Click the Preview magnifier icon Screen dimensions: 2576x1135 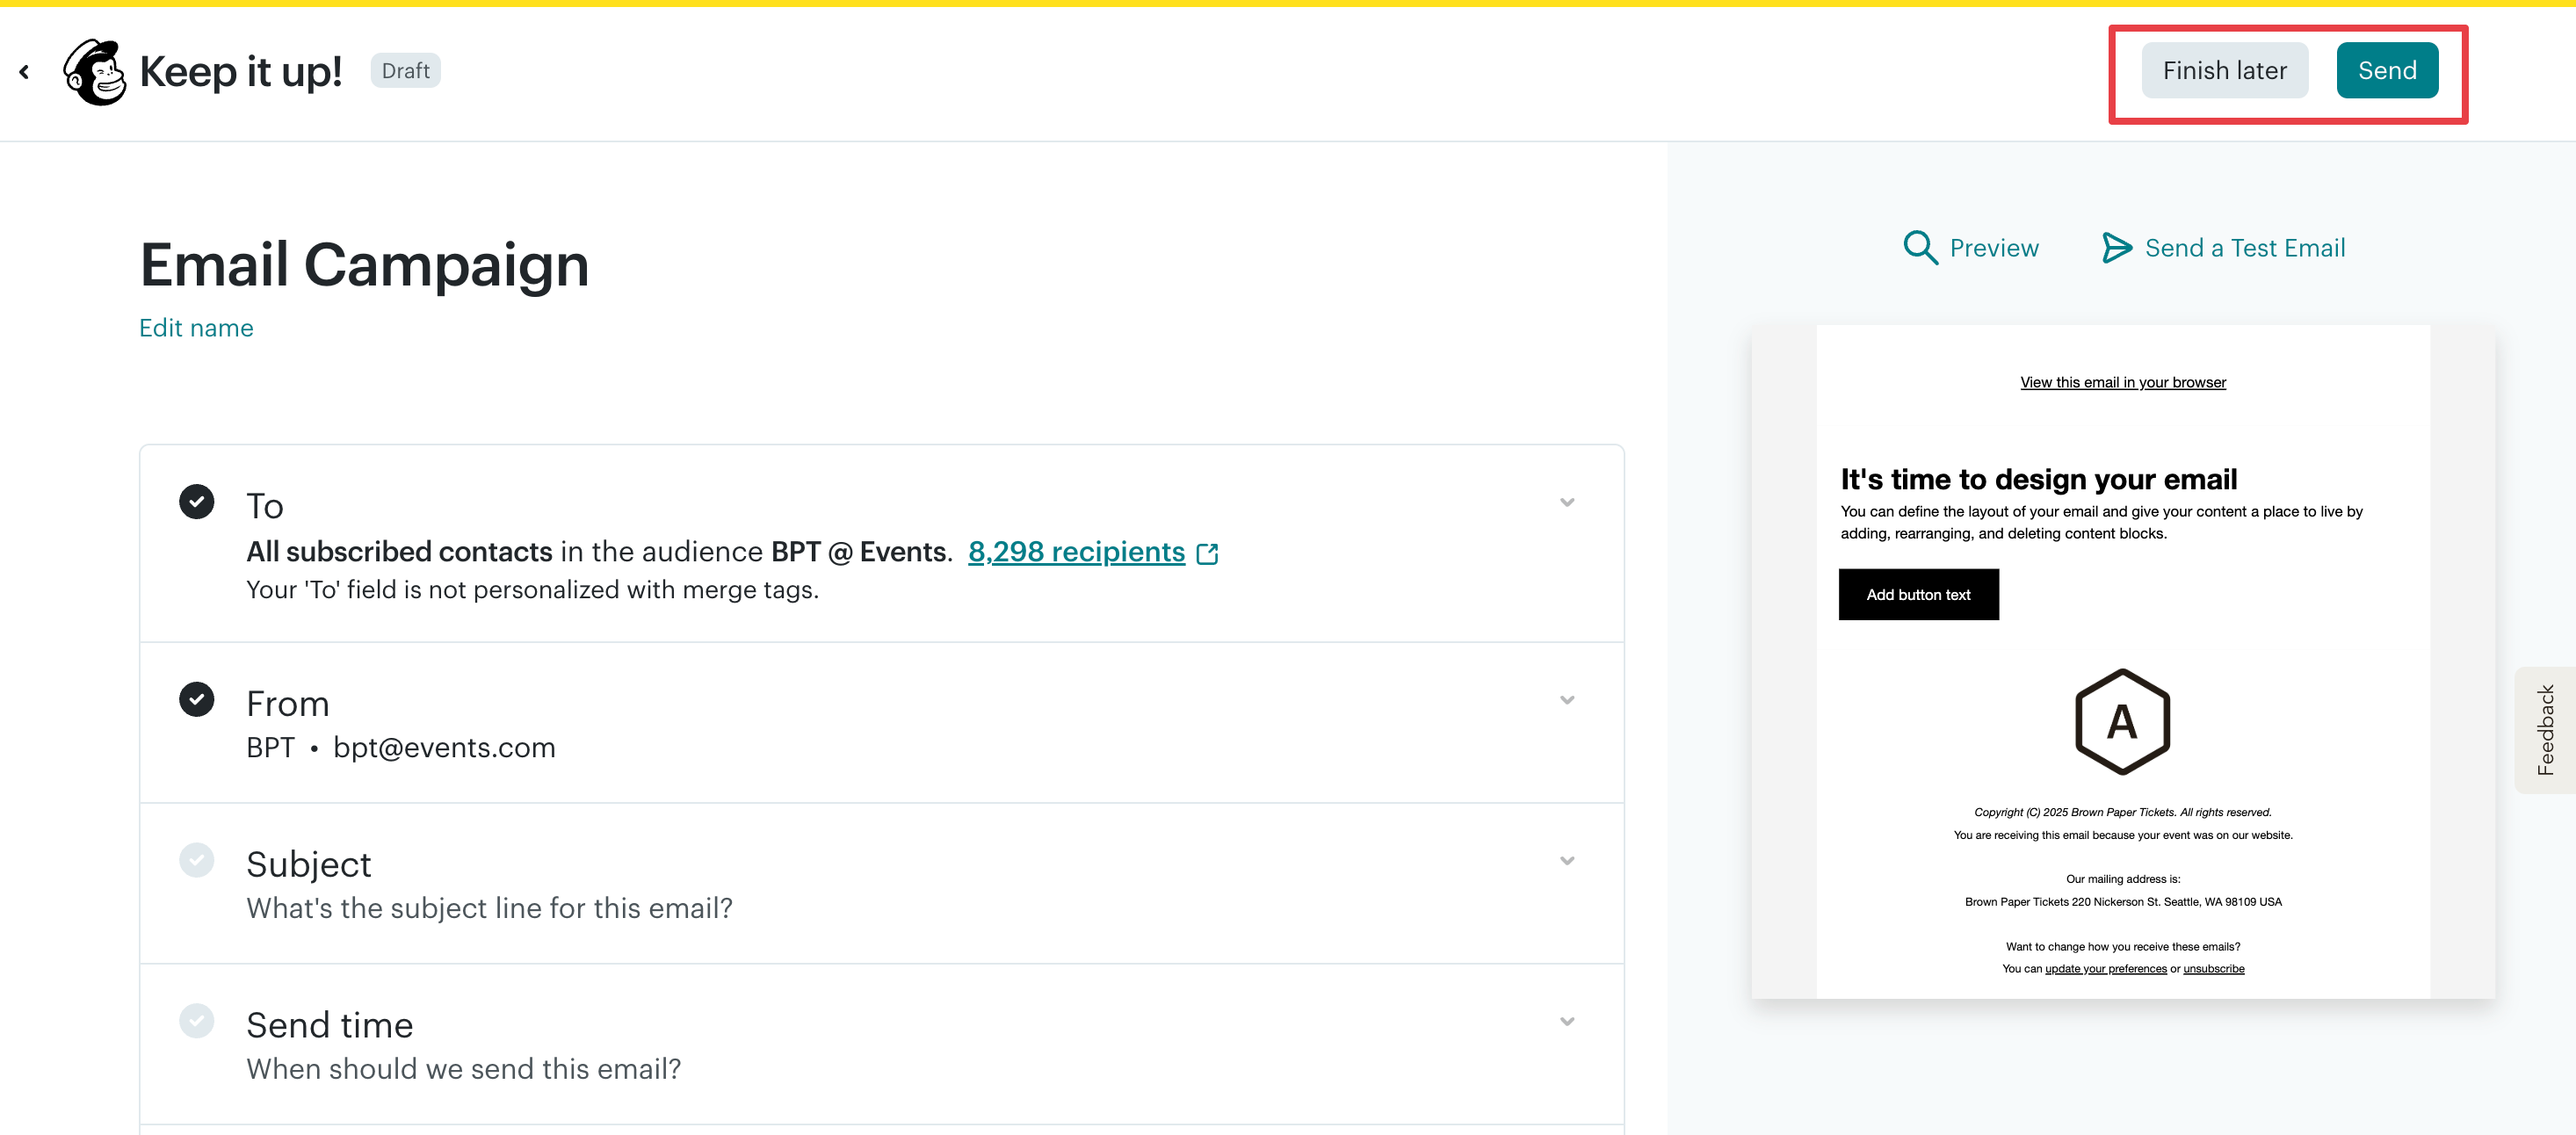[x=1920, y=247]
